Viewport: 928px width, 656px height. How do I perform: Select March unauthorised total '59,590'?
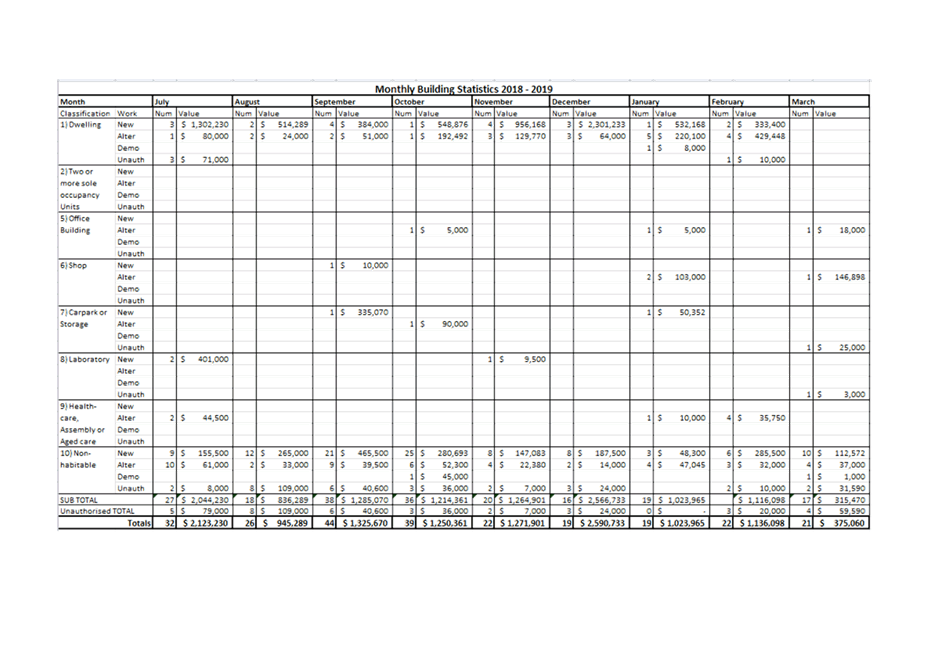point(852,511)
